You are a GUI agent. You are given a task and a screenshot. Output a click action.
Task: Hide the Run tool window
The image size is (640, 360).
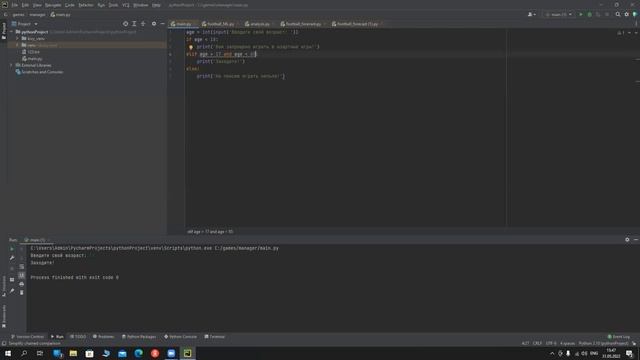[x=636, y=240]
